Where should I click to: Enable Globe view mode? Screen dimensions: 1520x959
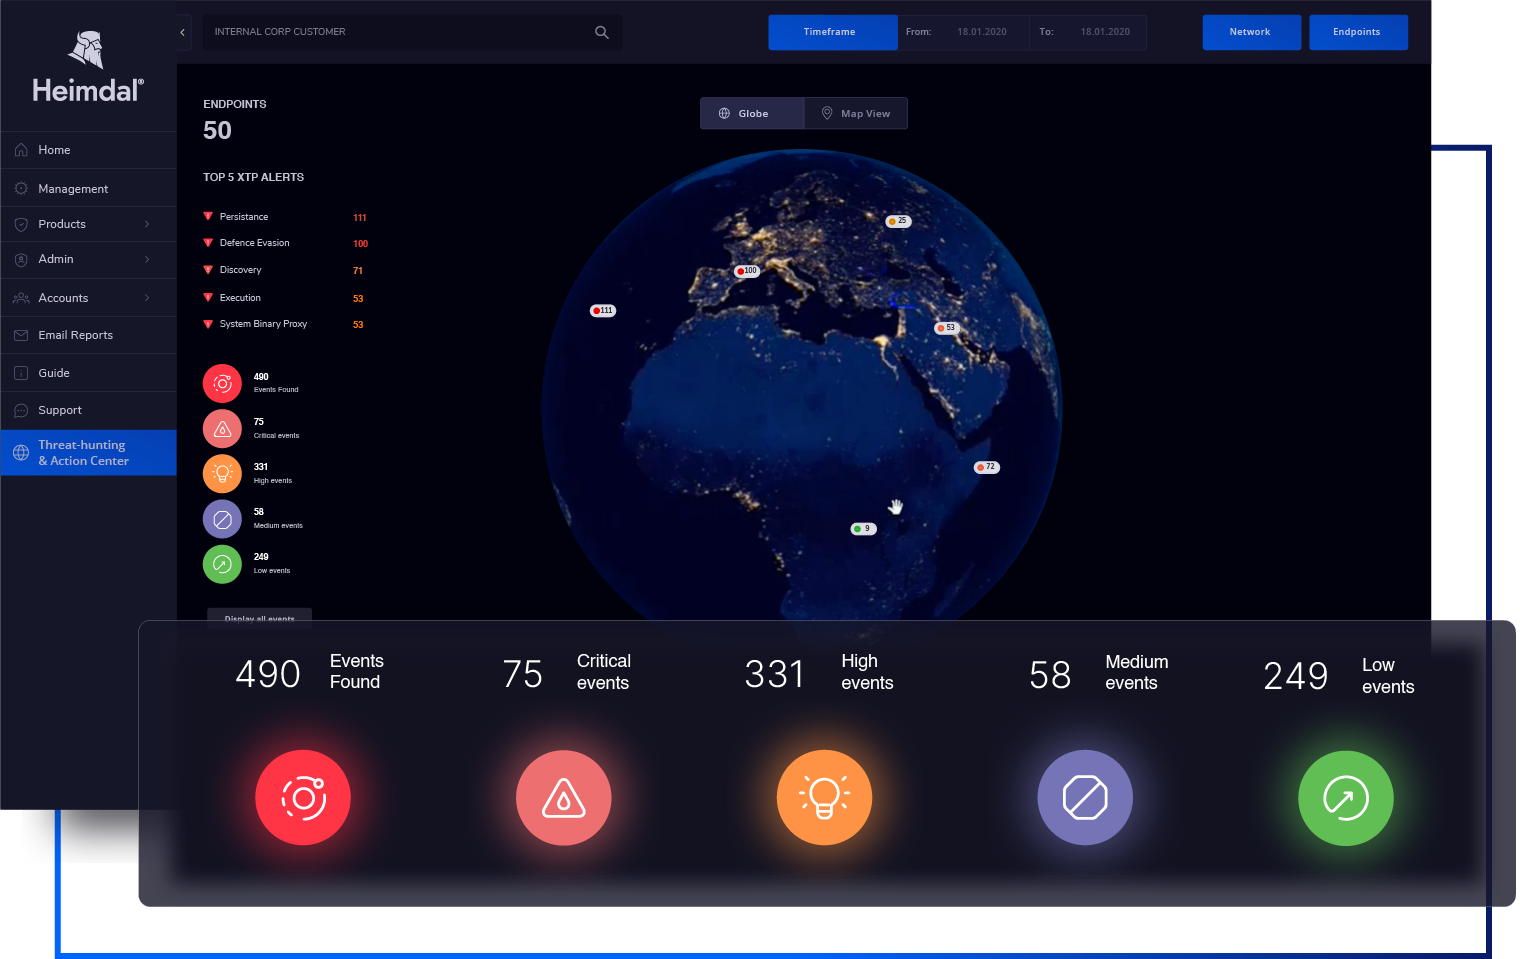[751, 113]
